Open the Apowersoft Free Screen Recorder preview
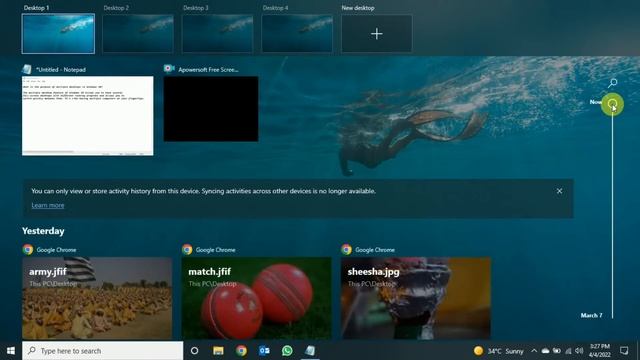The image size is (640, 360). [x=211, y=109]
